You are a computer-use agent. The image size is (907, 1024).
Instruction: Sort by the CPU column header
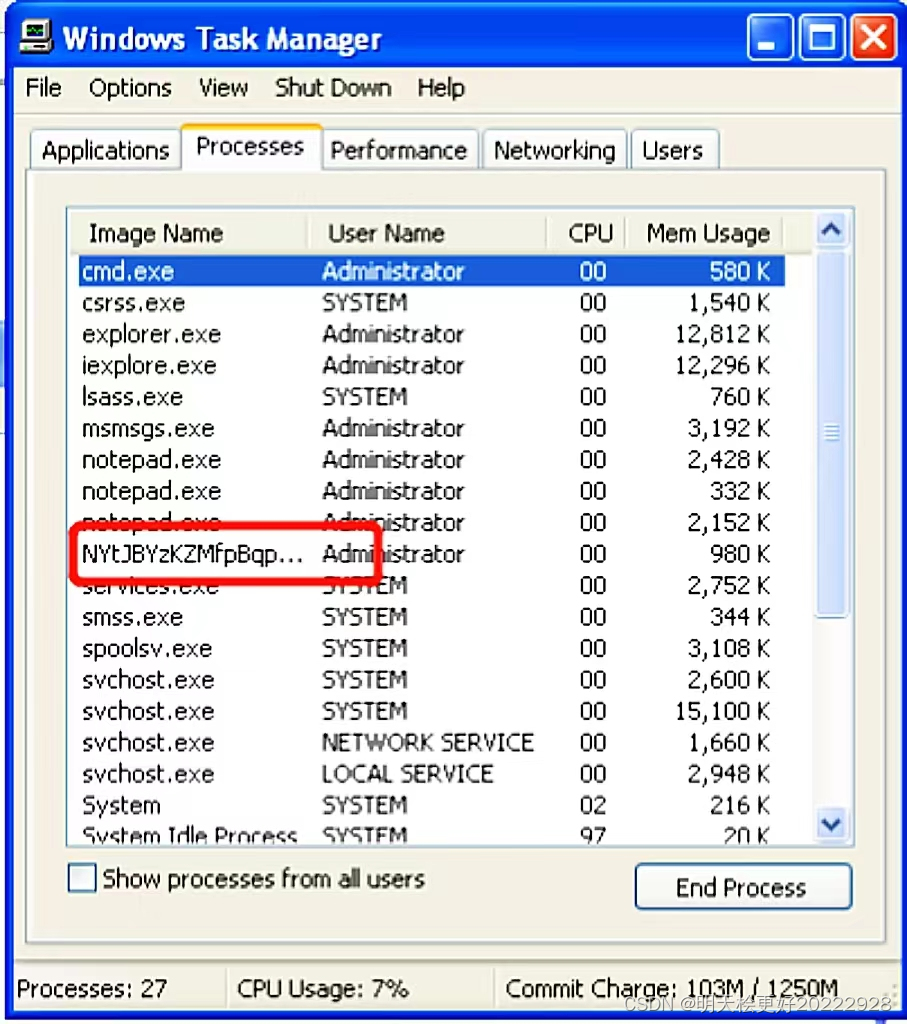[586, 232]
